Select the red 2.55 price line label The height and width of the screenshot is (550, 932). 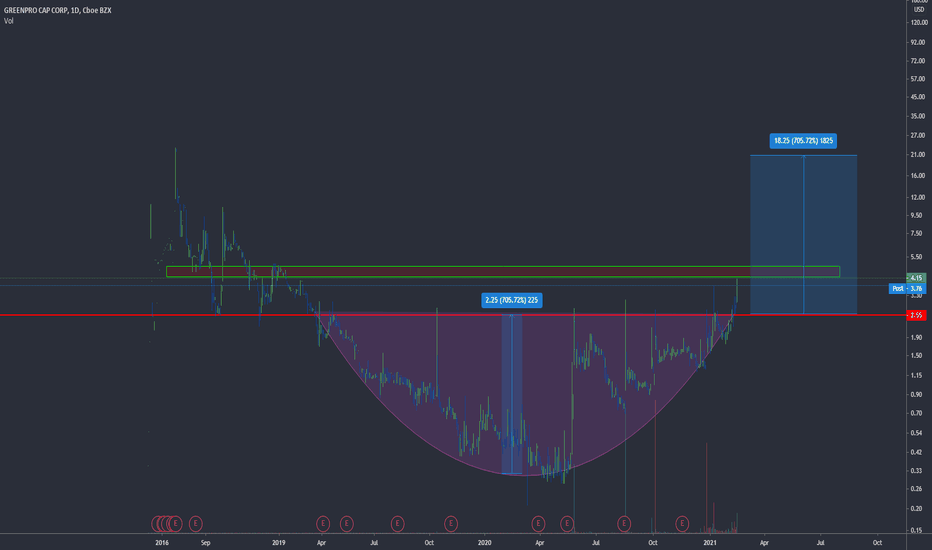(916, 315)
